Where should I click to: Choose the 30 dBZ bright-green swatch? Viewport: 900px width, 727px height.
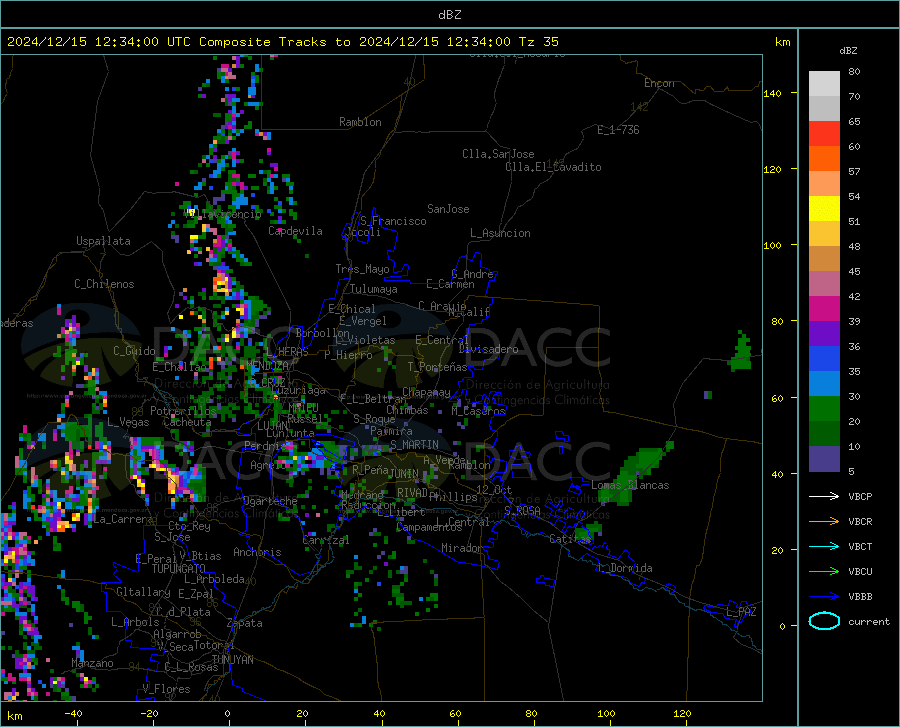(824, 408)
